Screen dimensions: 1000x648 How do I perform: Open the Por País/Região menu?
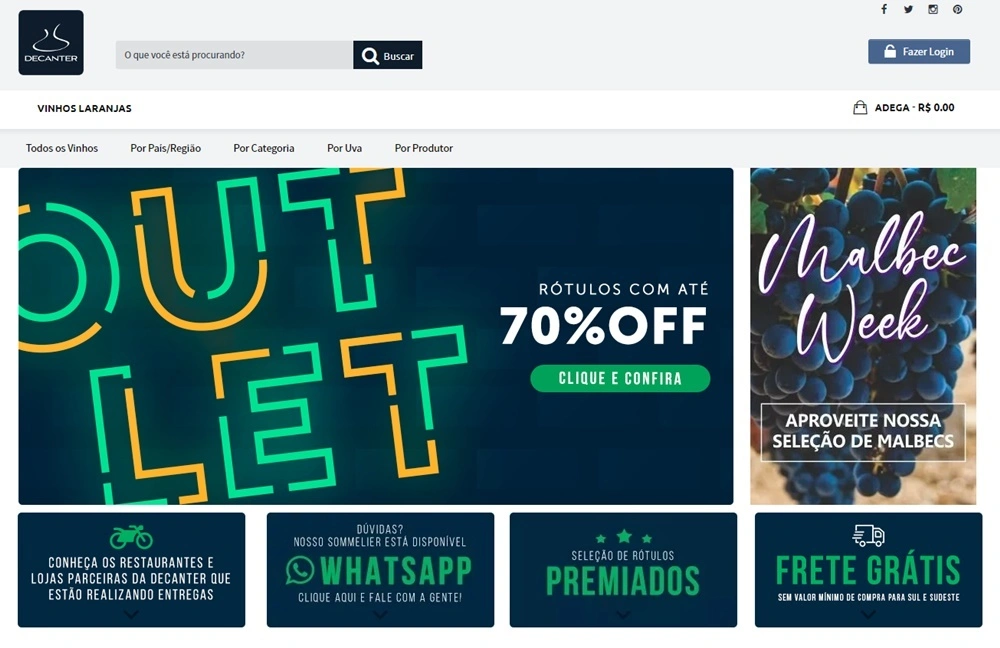click(165, 148)
